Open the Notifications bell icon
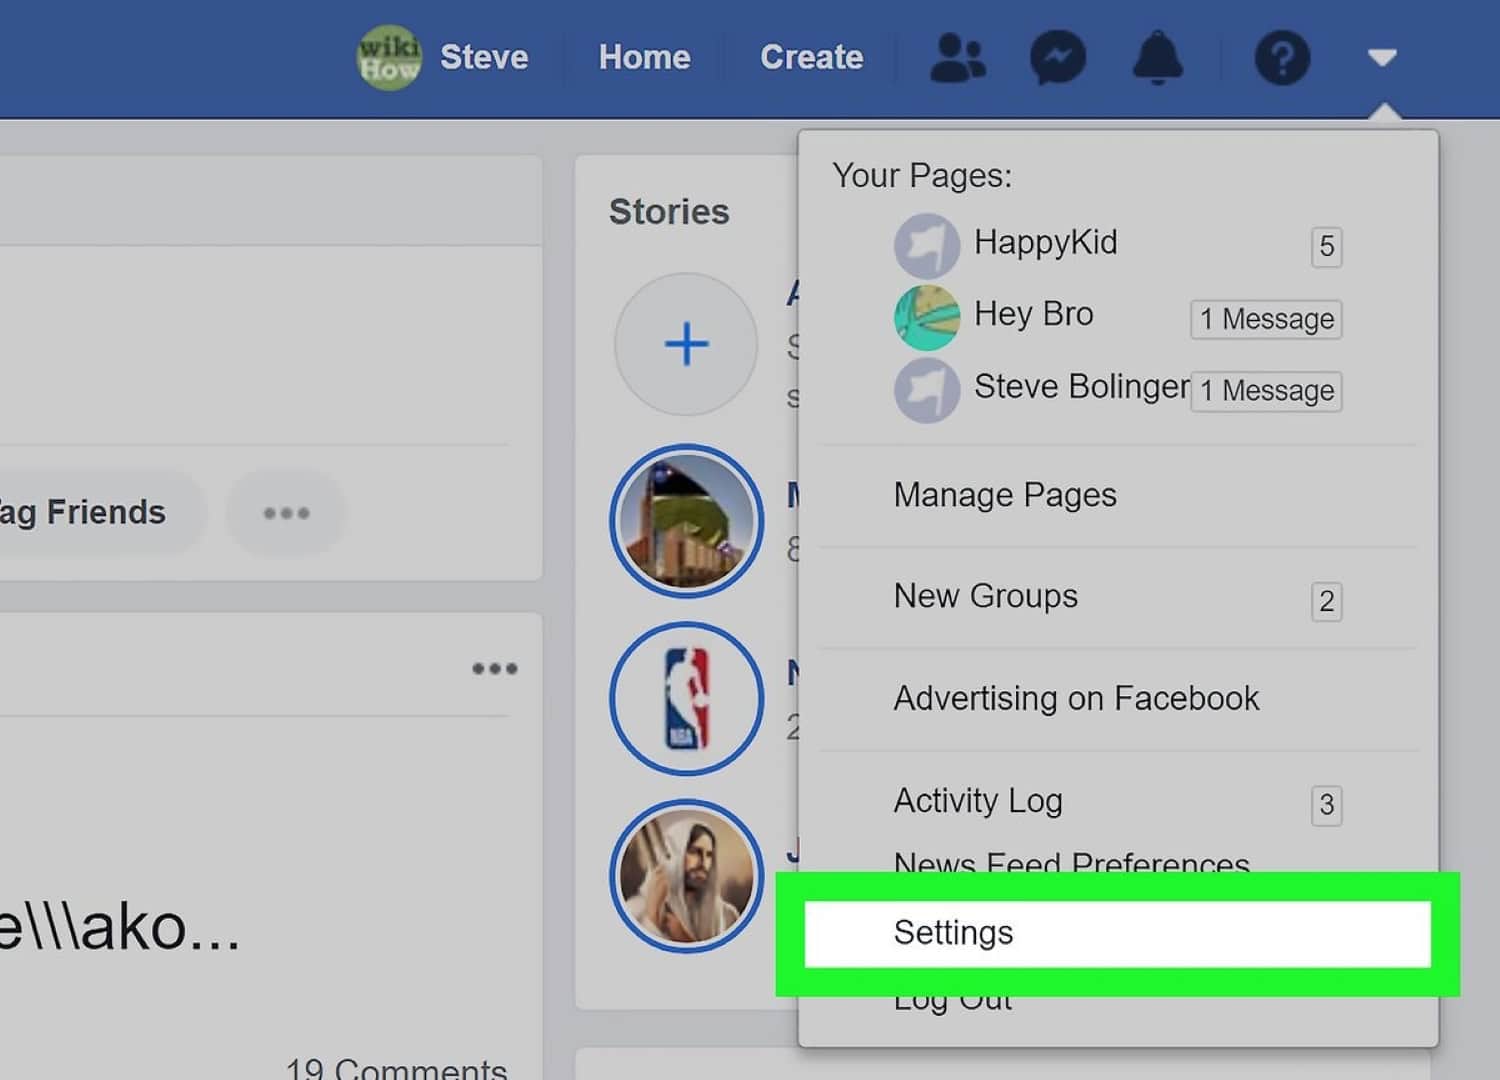The image size is (1500, 1080). [x=1158, y=58]
